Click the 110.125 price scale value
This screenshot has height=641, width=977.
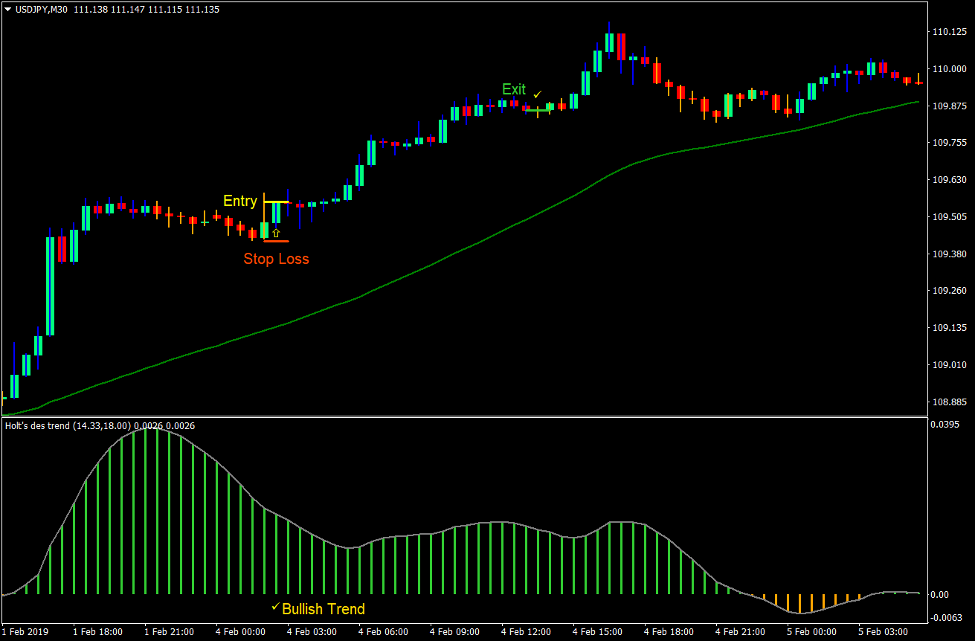click(949, 31)
